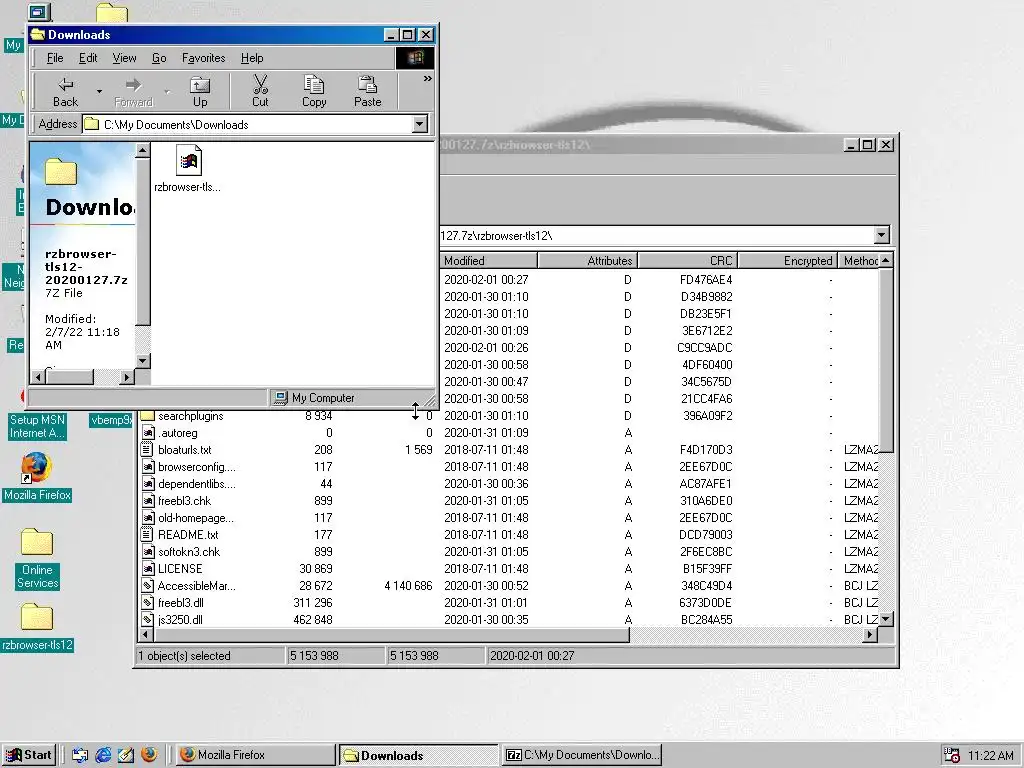This screenshot has height=768, width=1024.
Task: Switch to Downloads taskbar button
Action: (x=419, y=755)
